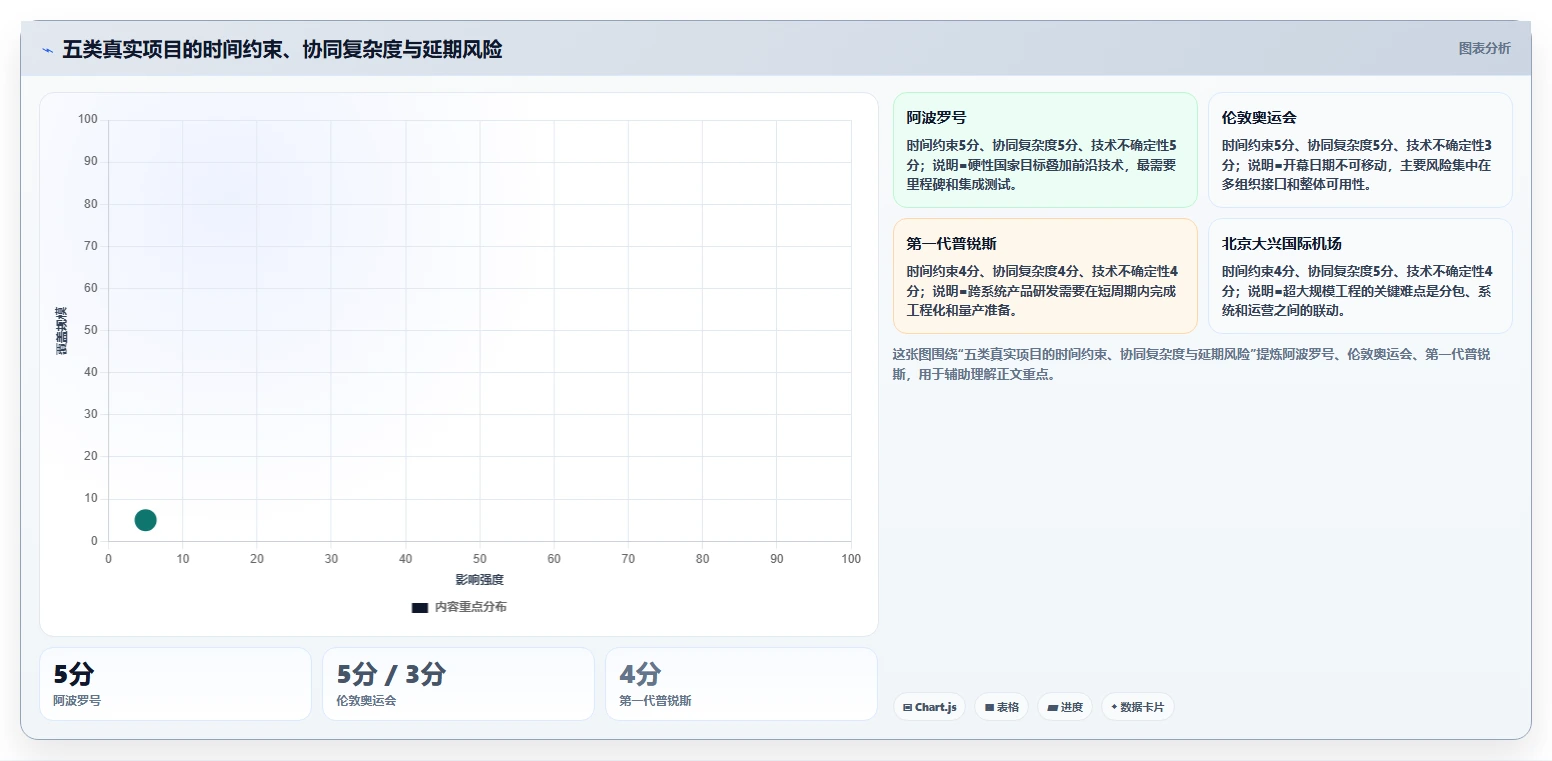Click the 进度 tag
This screenshot has height=761, width=1552.
(1065, 707)
